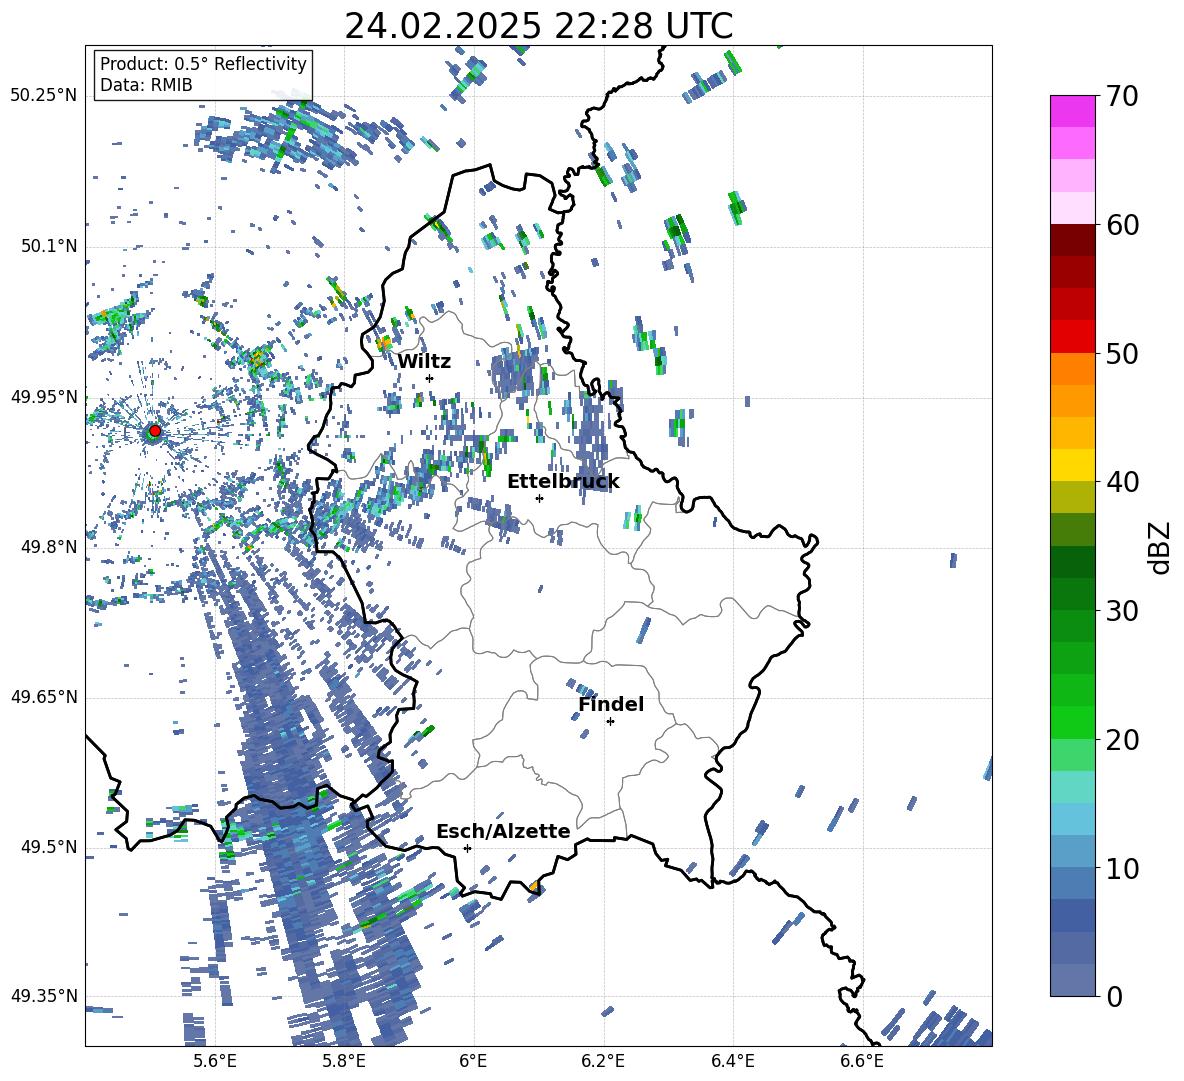Click the 6.2°E longitude label
The width and height of the screenshot is (1184, 1081).
point(603,1061)
